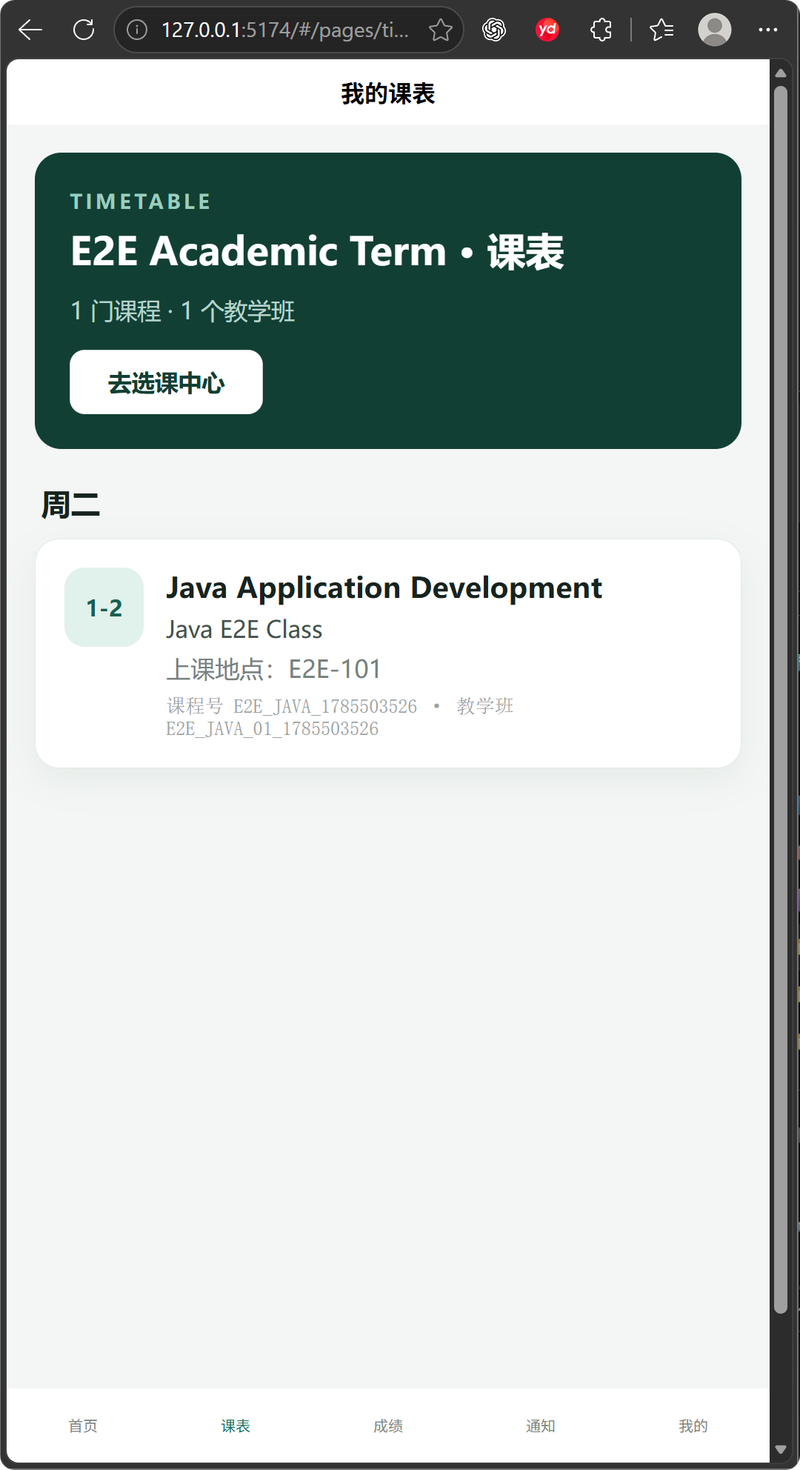Screen dimensions: 800x1470
Task: Open the favorites list icon
Action: tap(661, 30)
